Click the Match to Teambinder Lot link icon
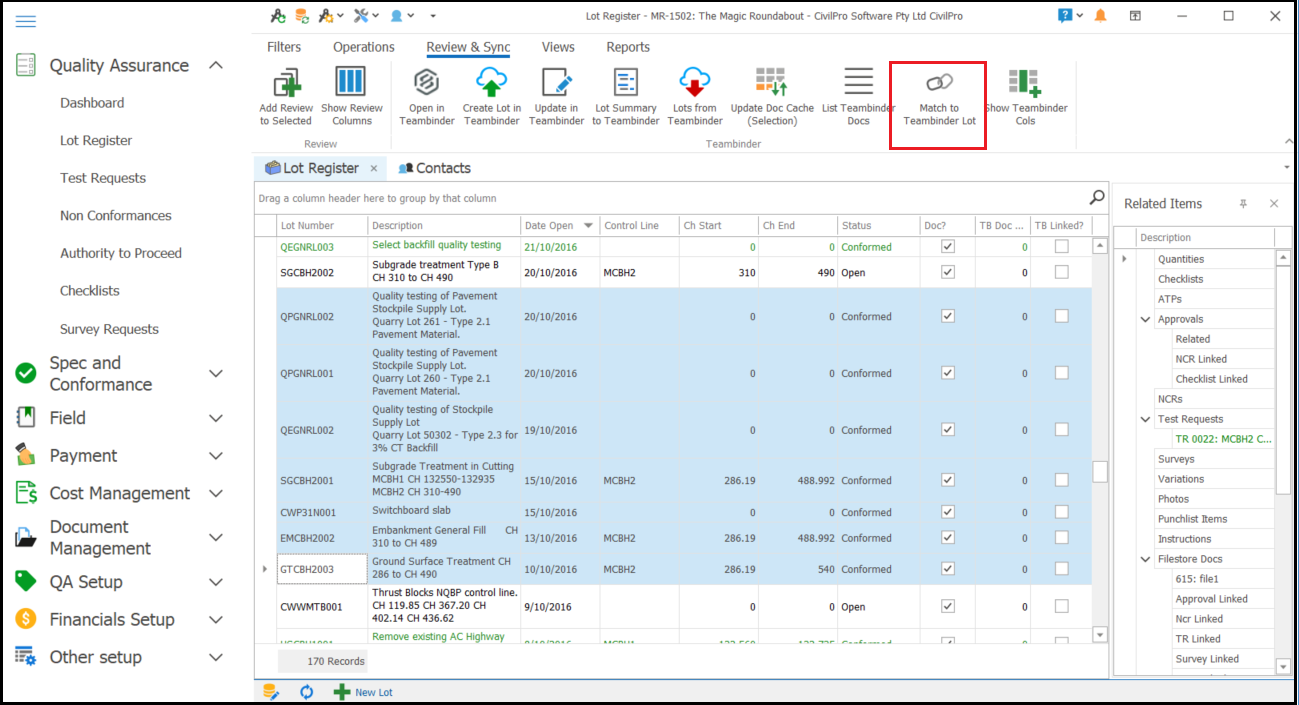The image size is (1299, 705). [x=939, y=81]
